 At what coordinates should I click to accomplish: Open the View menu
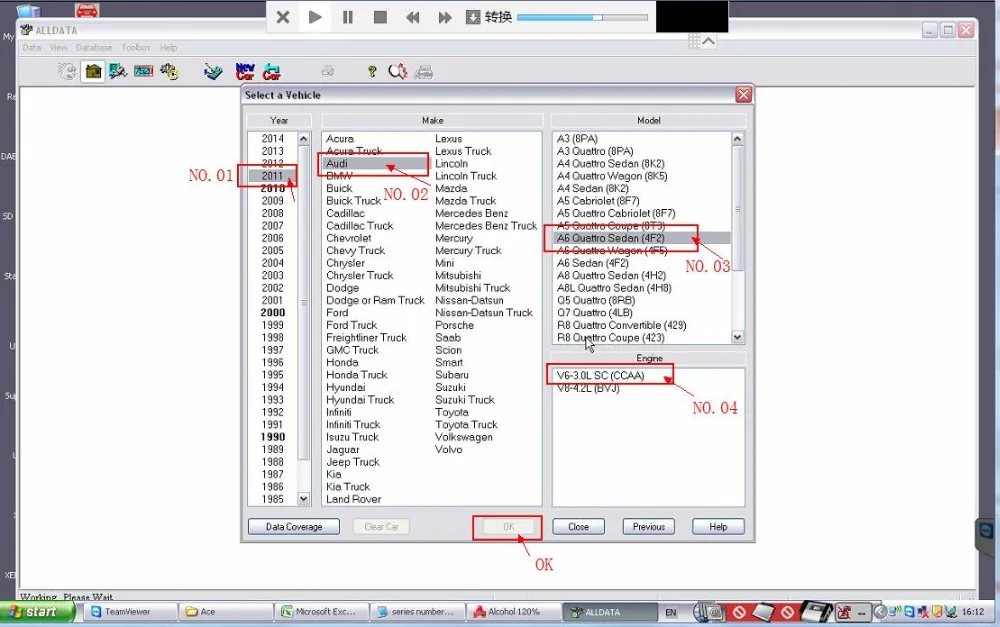point(58,48)
